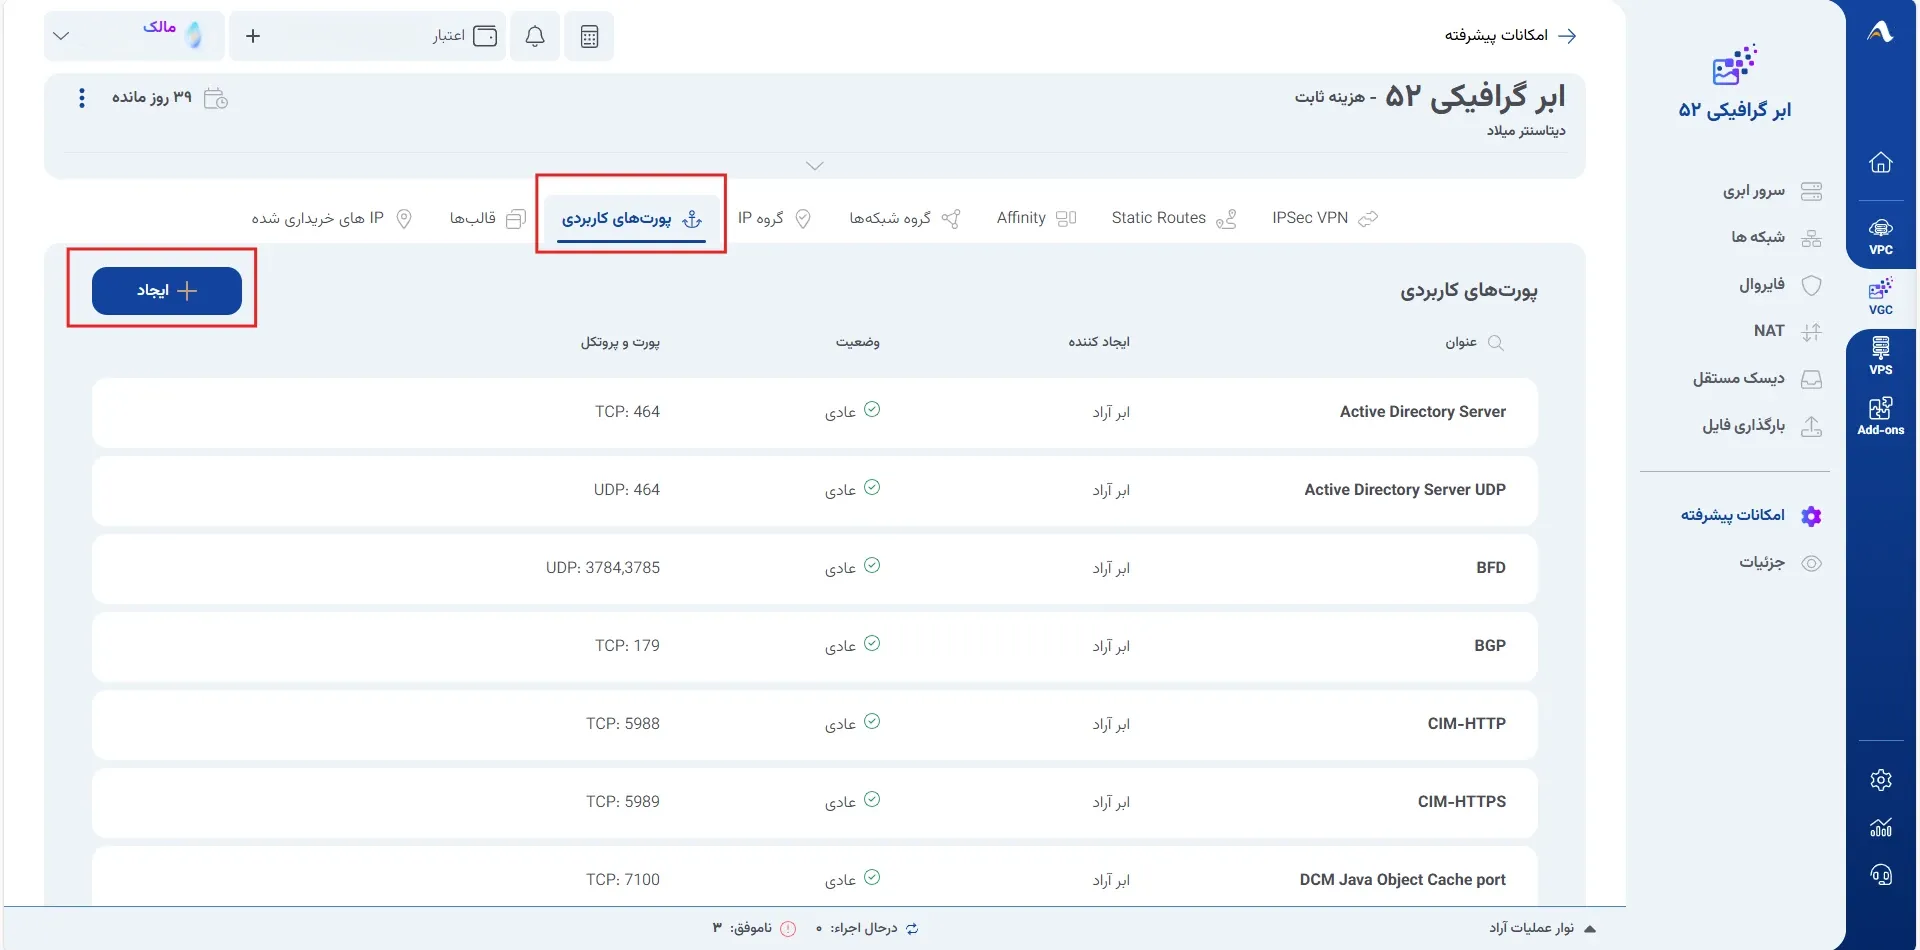This screenshot has width=1920, height=950.
Task: Open the مالک account dropdown
Action: click(134, 36)
